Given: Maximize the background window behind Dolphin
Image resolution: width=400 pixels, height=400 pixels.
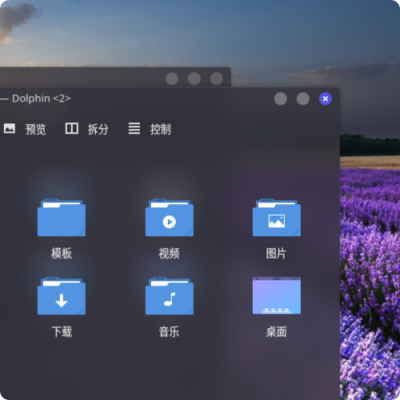Looking at the screenshot, I should coord(194,79).
